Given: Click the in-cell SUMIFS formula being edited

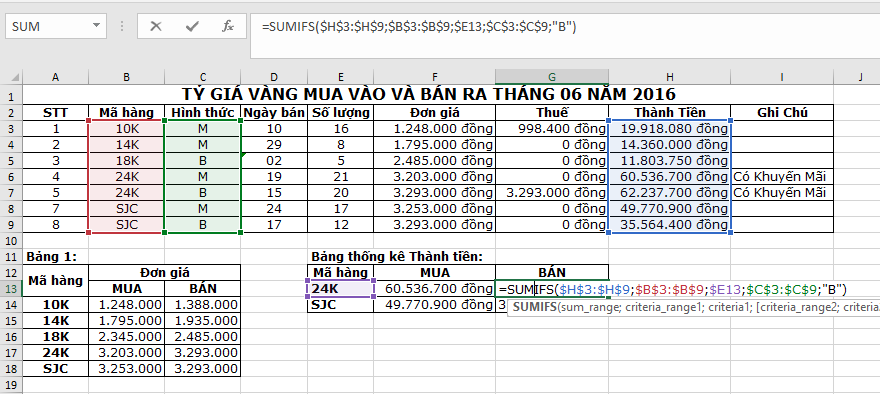Looking at the screenshot, I should (x=672, y=289).
